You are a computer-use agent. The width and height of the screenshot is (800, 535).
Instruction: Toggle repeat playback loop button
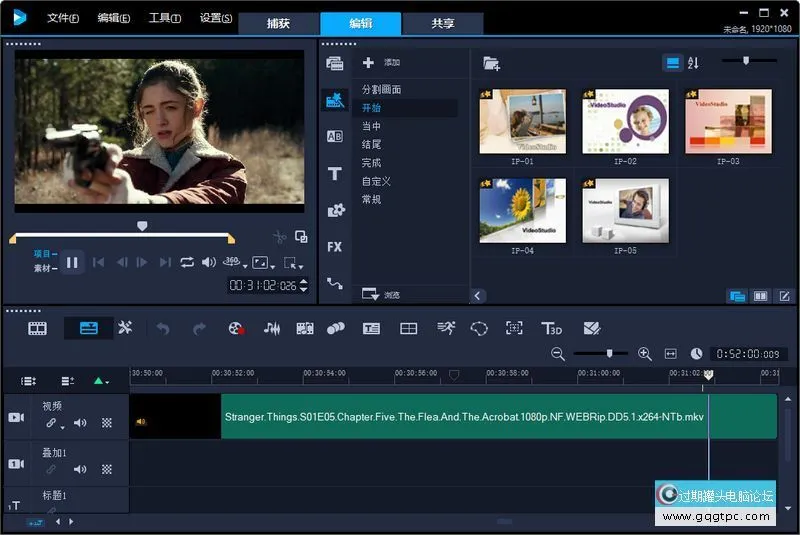[x=187, y=262]
